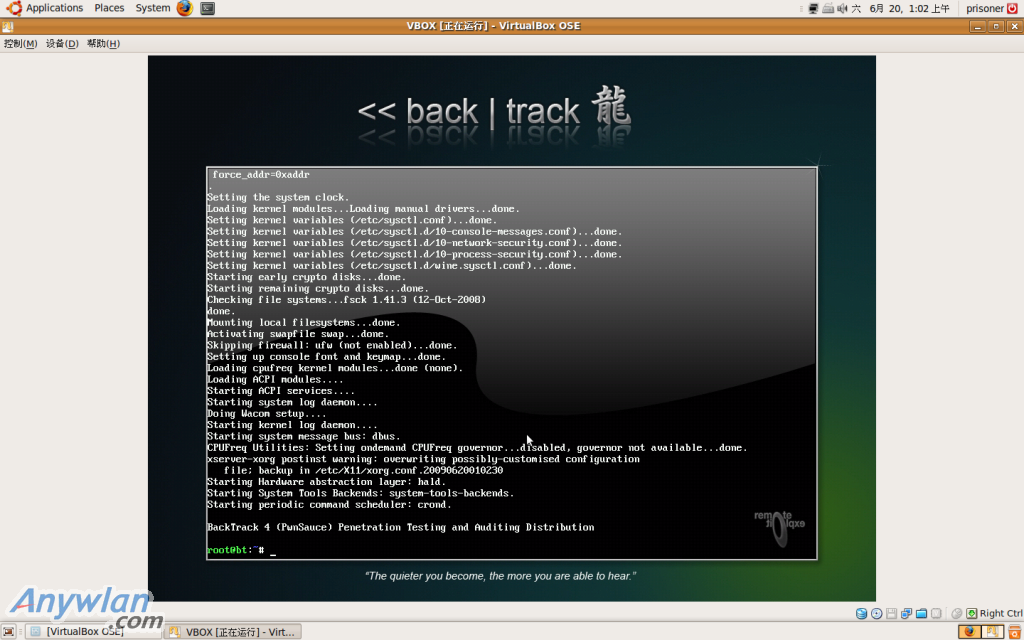Click the hard disk activity status icon
This screenshot has width=1024, height=640.
pyautogui.click(x=861, y=613)
